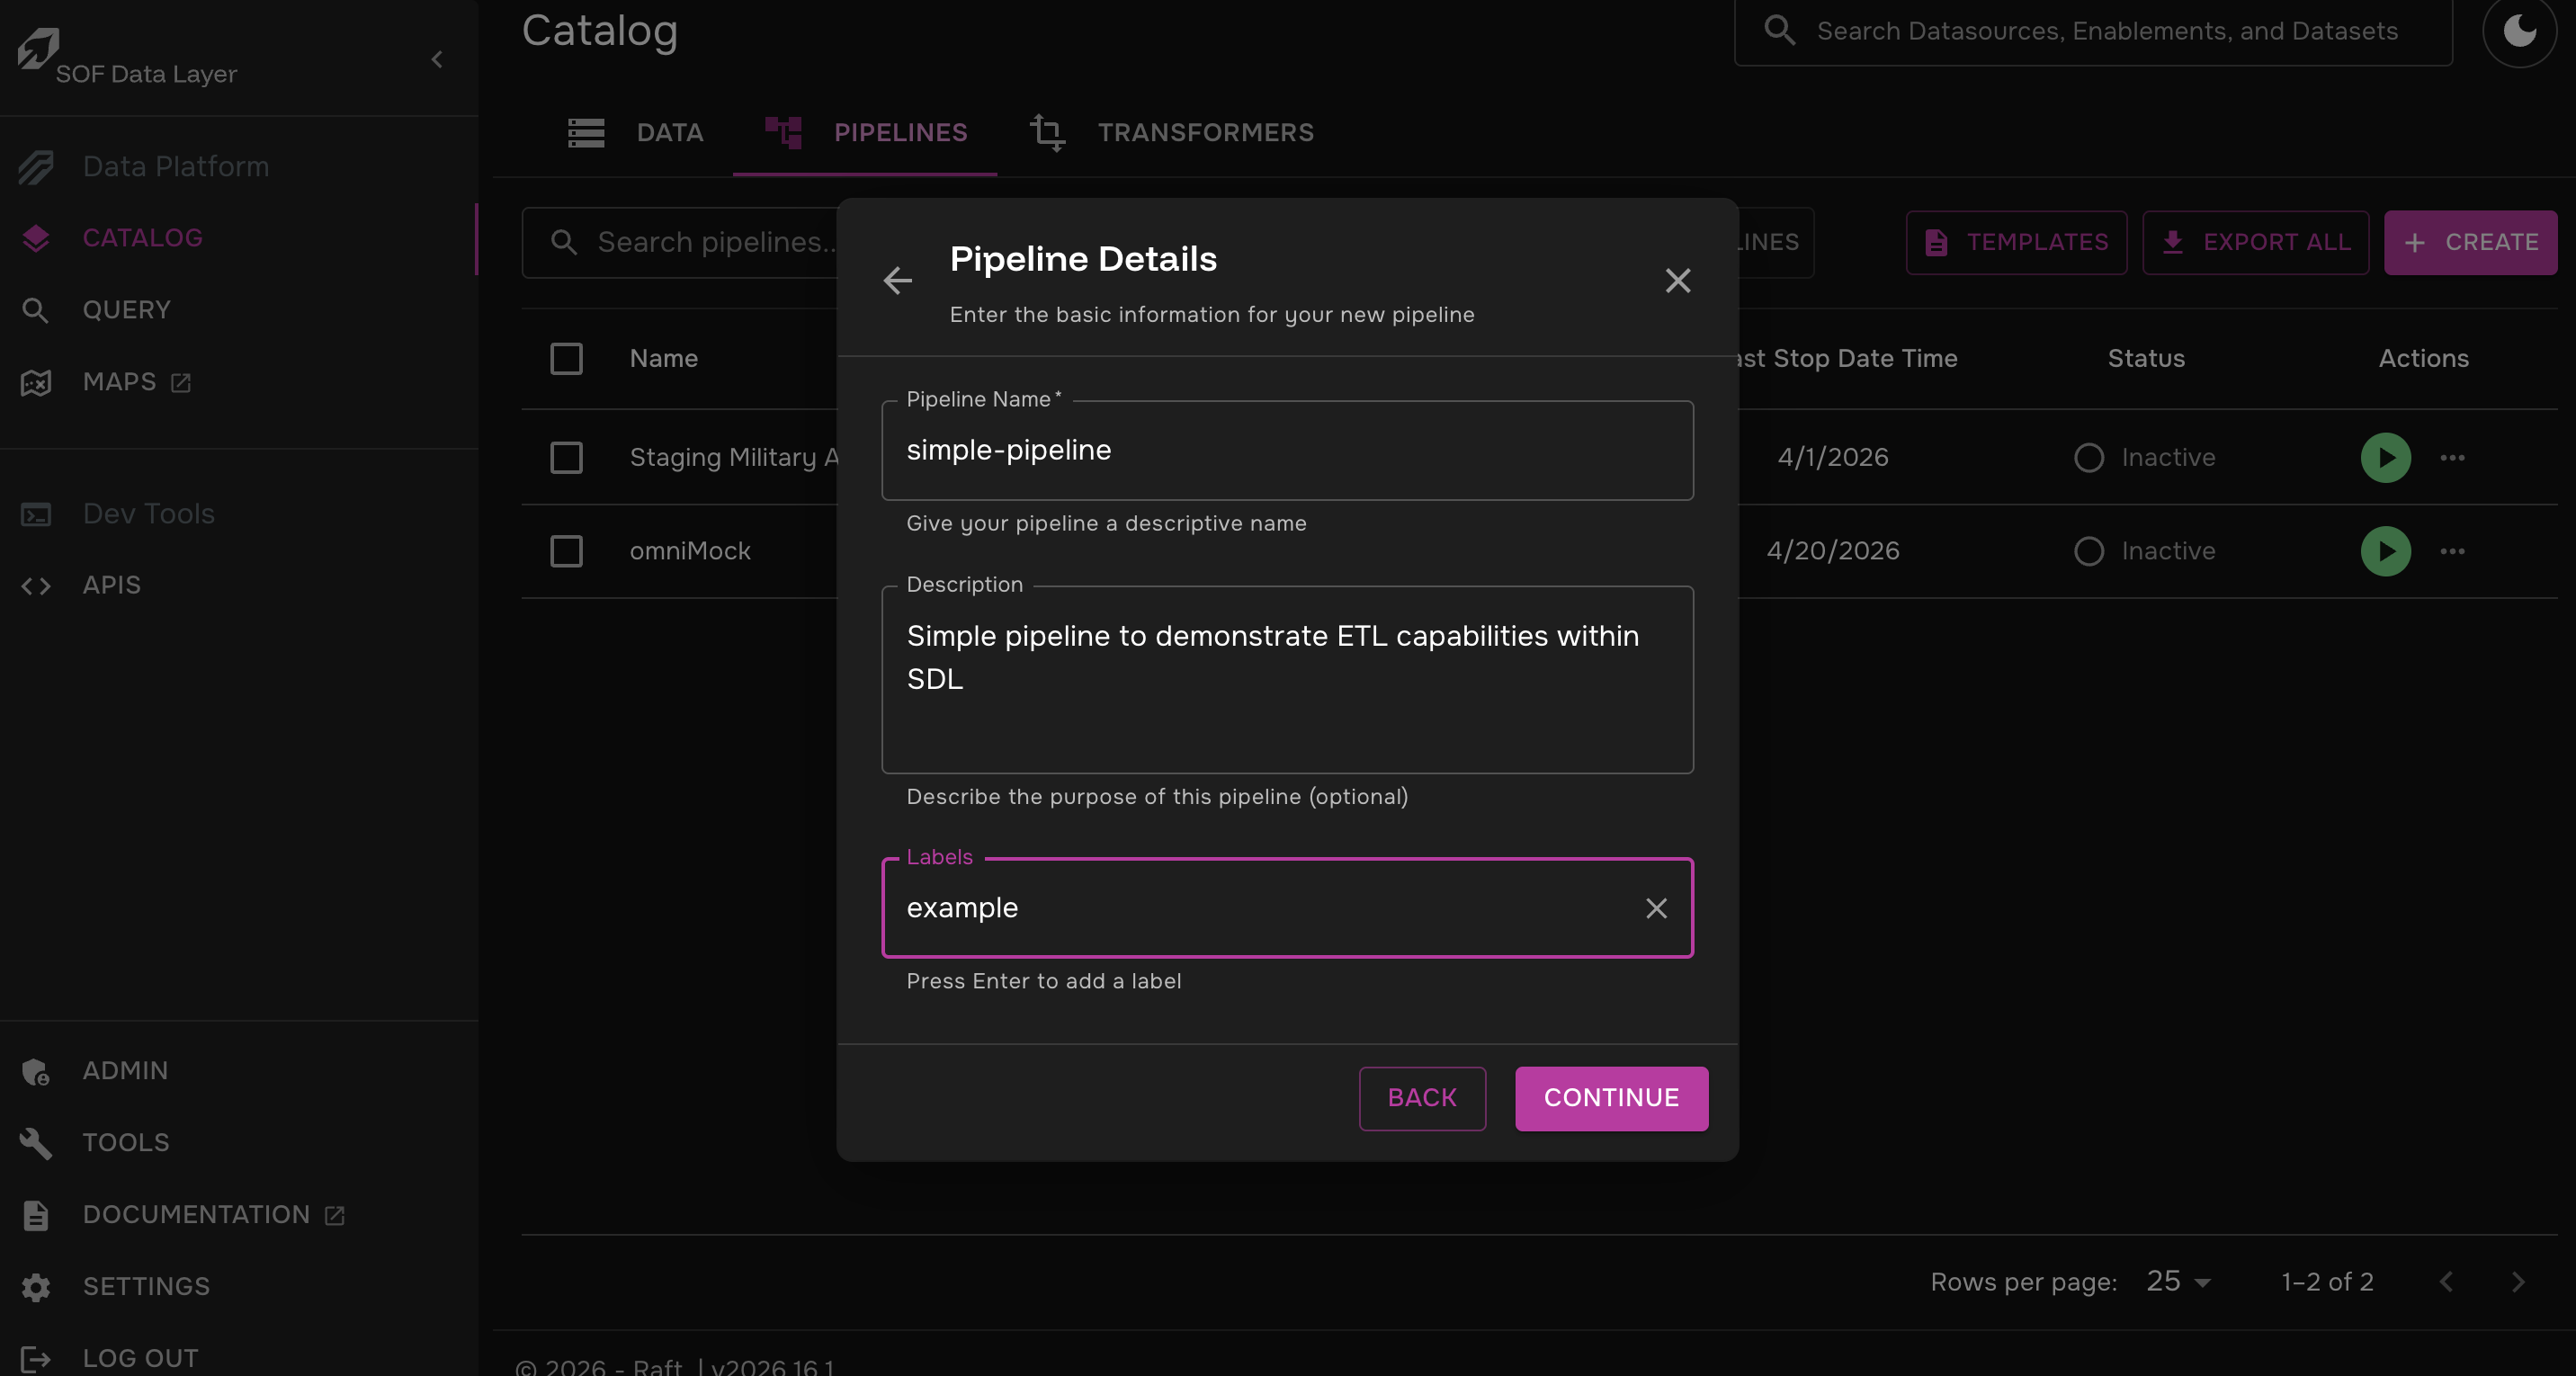Click the Documentation page icon

click(x=36, y=1216)
